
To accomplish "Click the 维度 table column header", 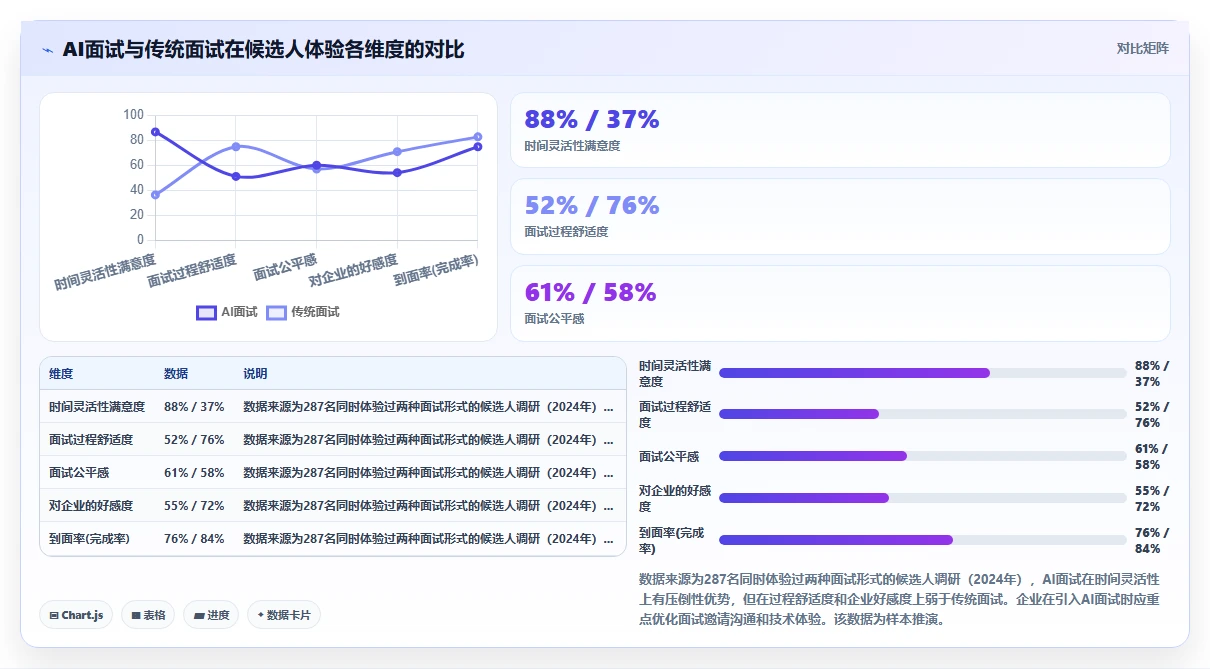I will point(61,374).
